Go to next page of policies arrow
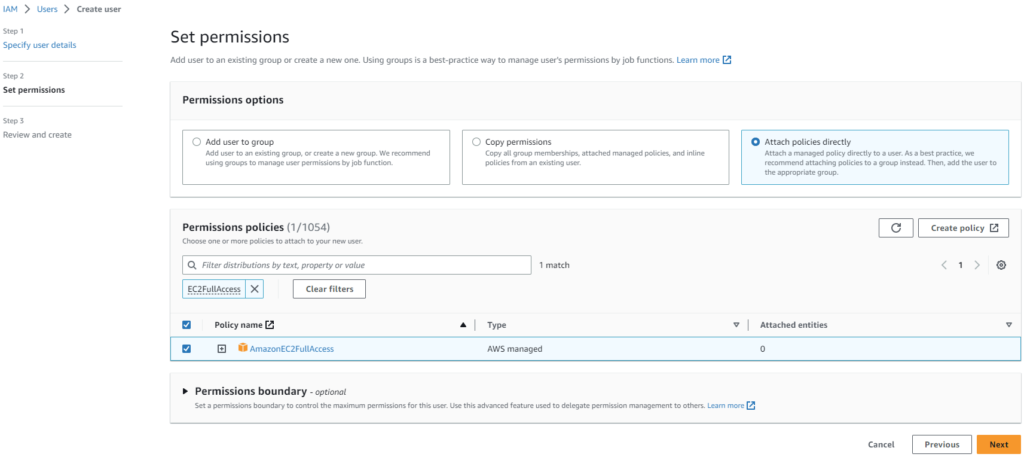The image size is (1024, 457). tap(977, 265)
